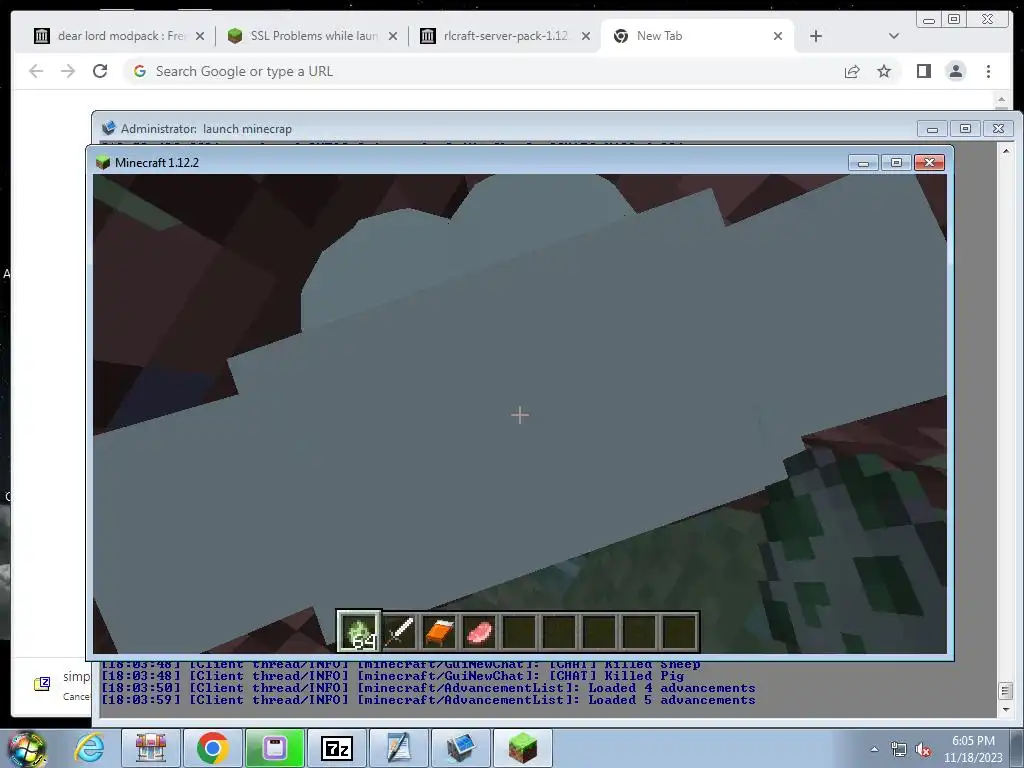Click the launch minecrap console title icon
The image size is (1024, 768).
click(x=108, y=128)
